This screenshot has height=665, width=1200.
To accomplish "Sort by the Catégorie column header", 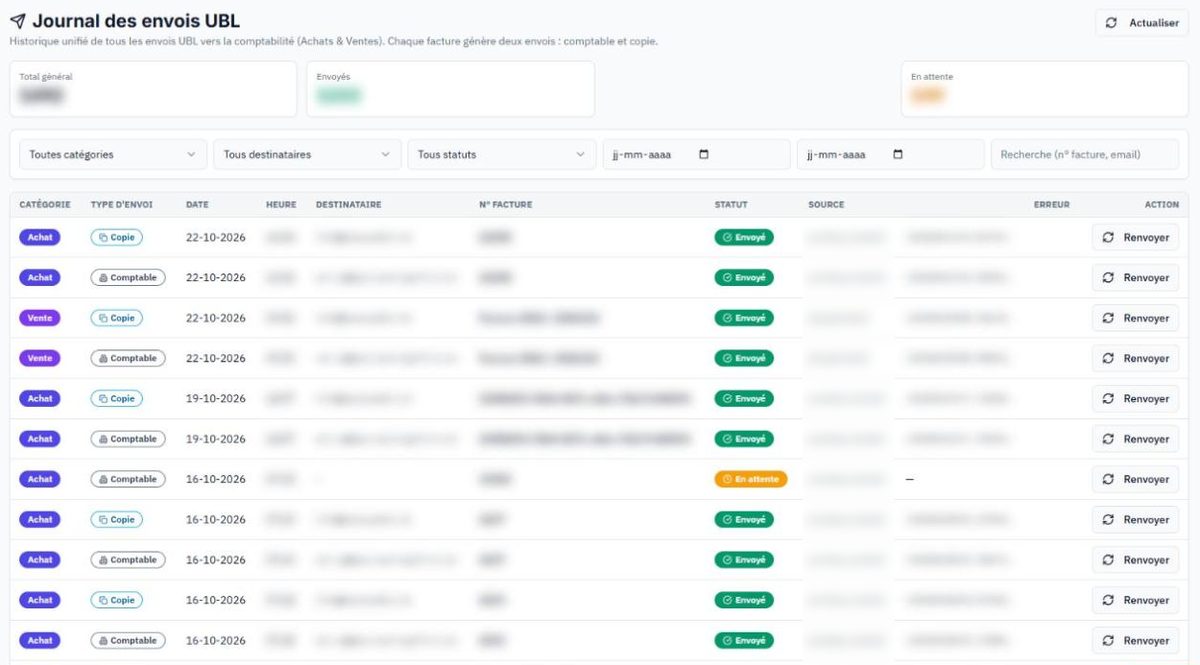I will [45, 205].
